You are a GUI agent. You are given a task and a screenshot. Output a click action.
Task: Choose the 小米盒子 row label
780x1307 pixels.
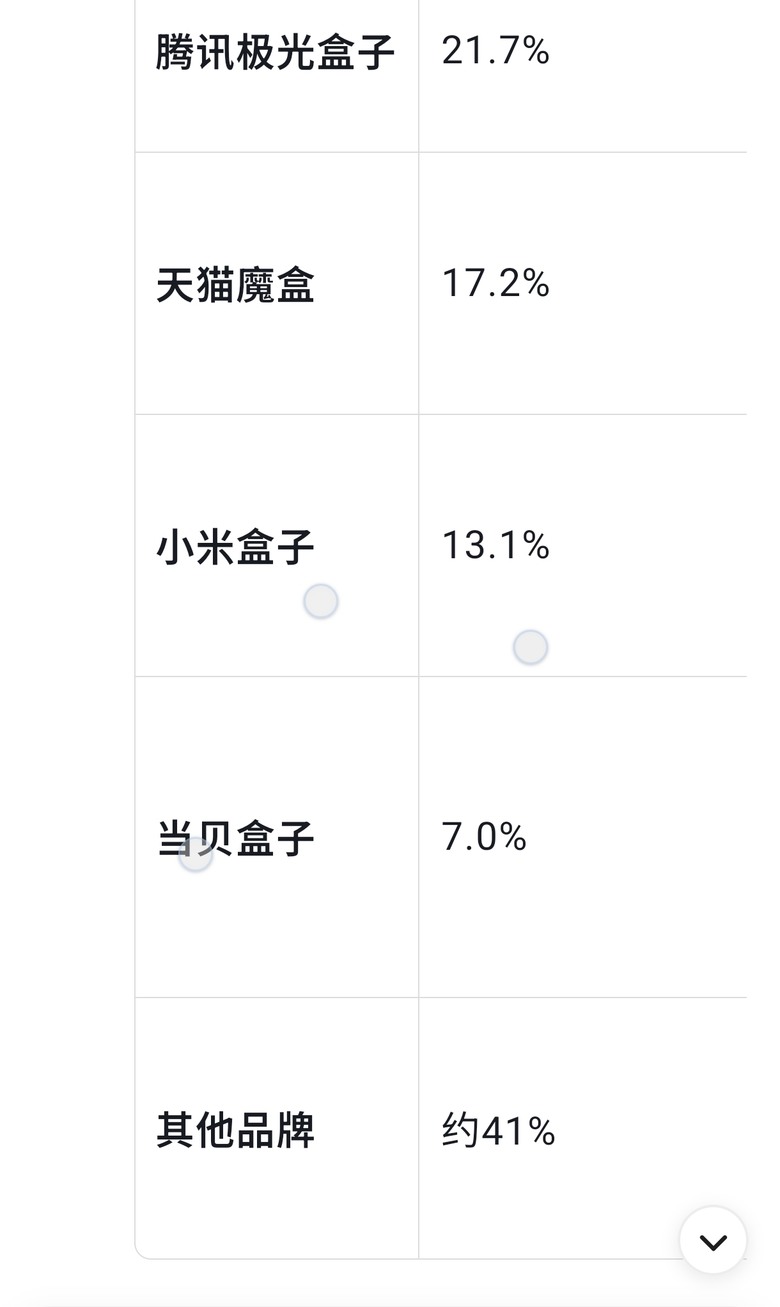(236, 547)
